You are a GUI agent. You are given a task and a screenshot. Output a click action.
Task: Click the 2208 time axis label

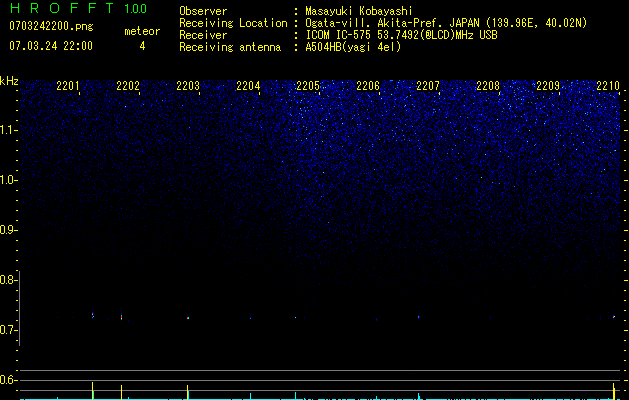[x=488, y=85]
